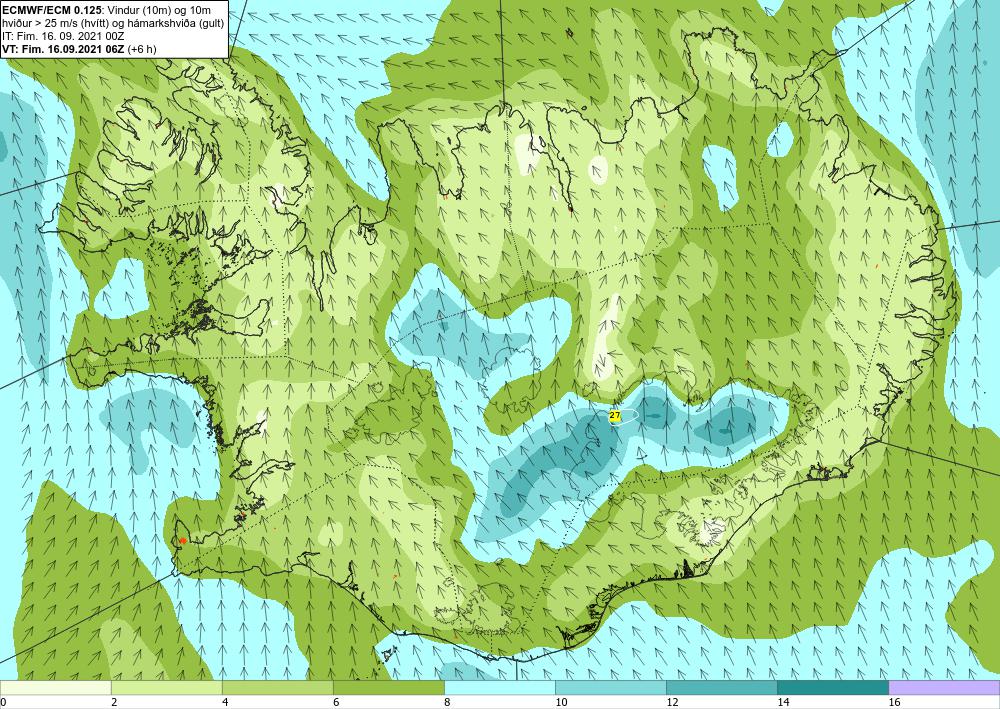
Task: Click the '2' scale label
Action: pyautogui.click(x=114, y=702)
